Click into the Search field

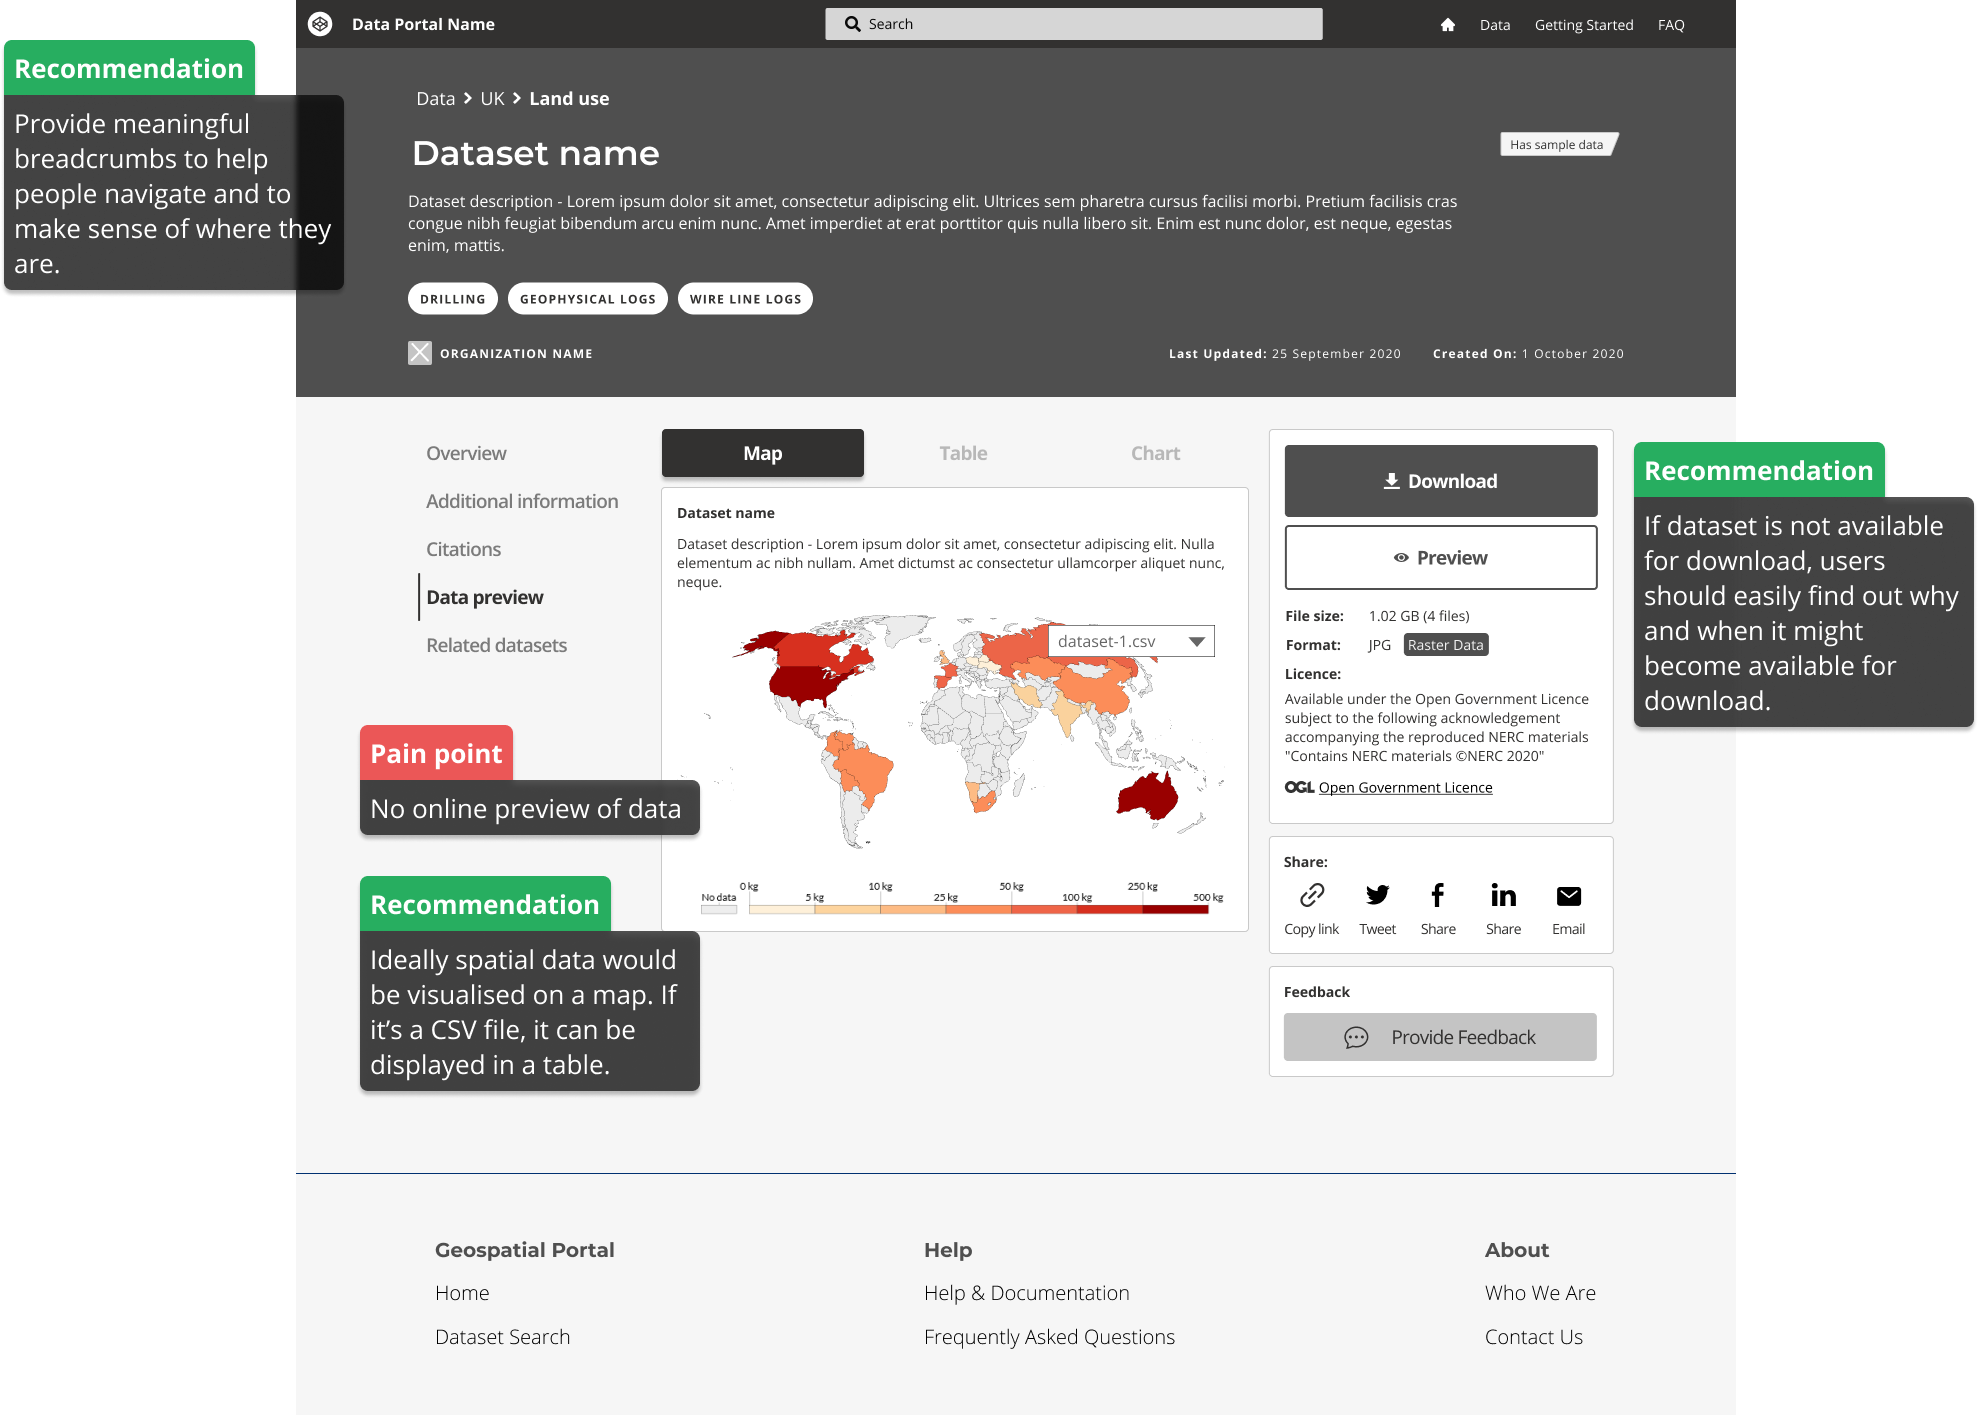tap(1073, 24)
